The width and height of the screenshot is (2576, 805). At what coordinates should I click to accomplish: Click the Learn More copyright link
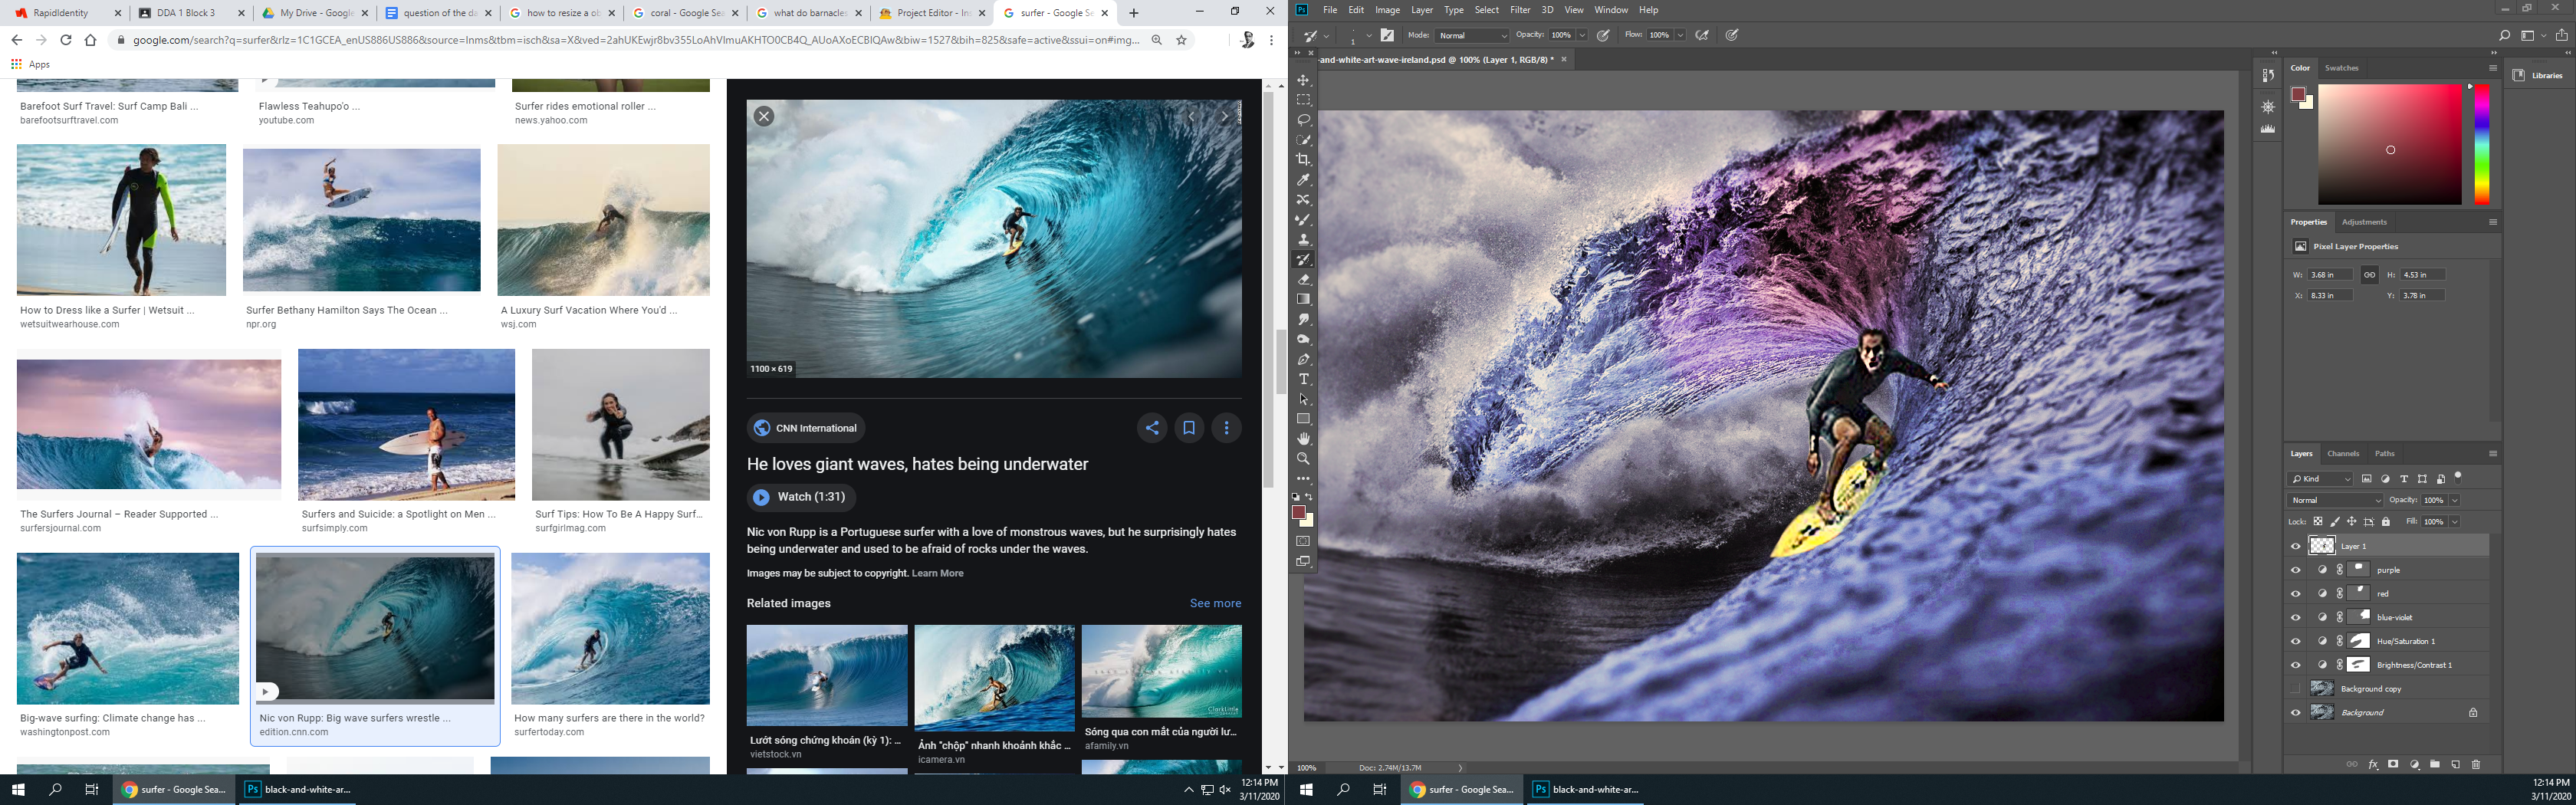pyautogui.click(x=937, y=573)
